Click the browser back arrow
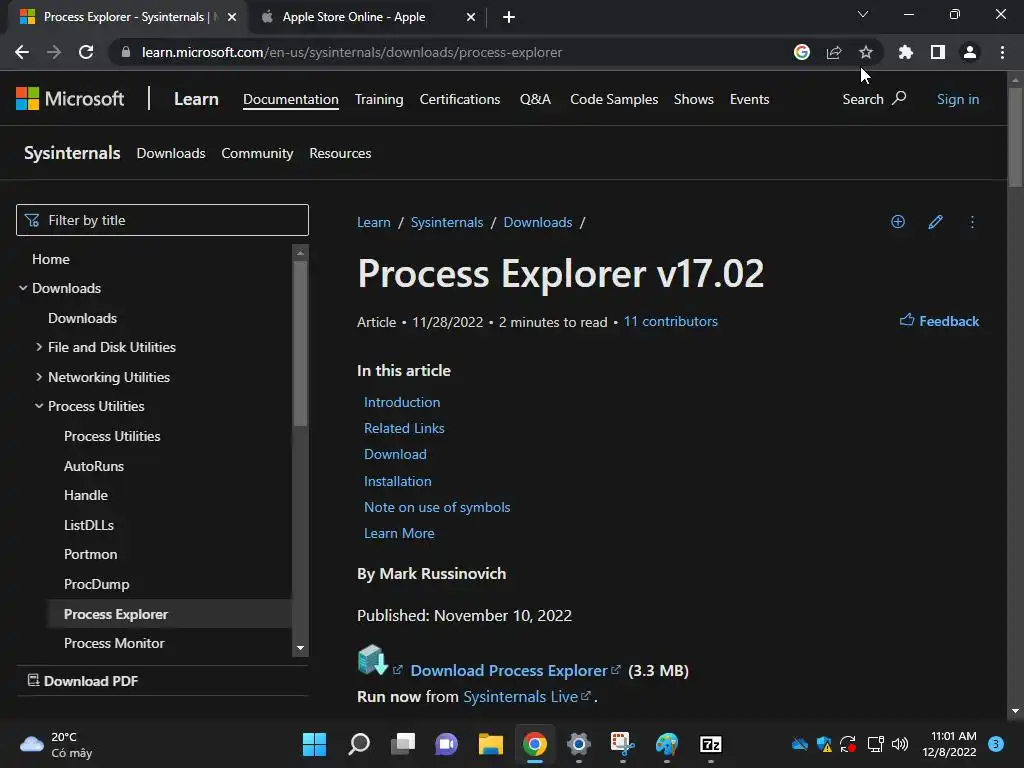The width and height of the screenshot is (1024, 768). point(22,52)
